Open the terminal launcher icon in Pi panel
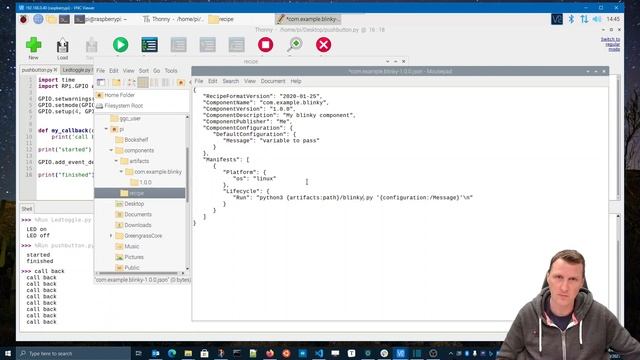 click(x=64, y=19)
